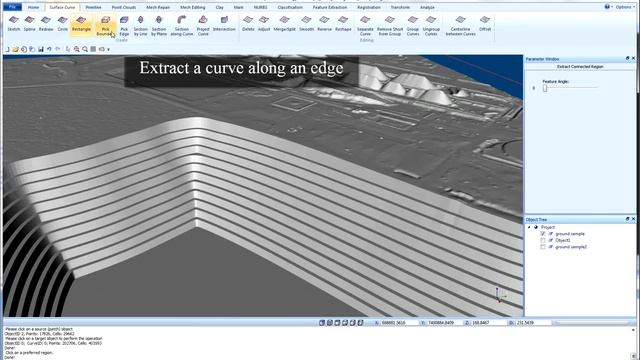Select the Circle curve tool
640x360 pixels.
62,24
